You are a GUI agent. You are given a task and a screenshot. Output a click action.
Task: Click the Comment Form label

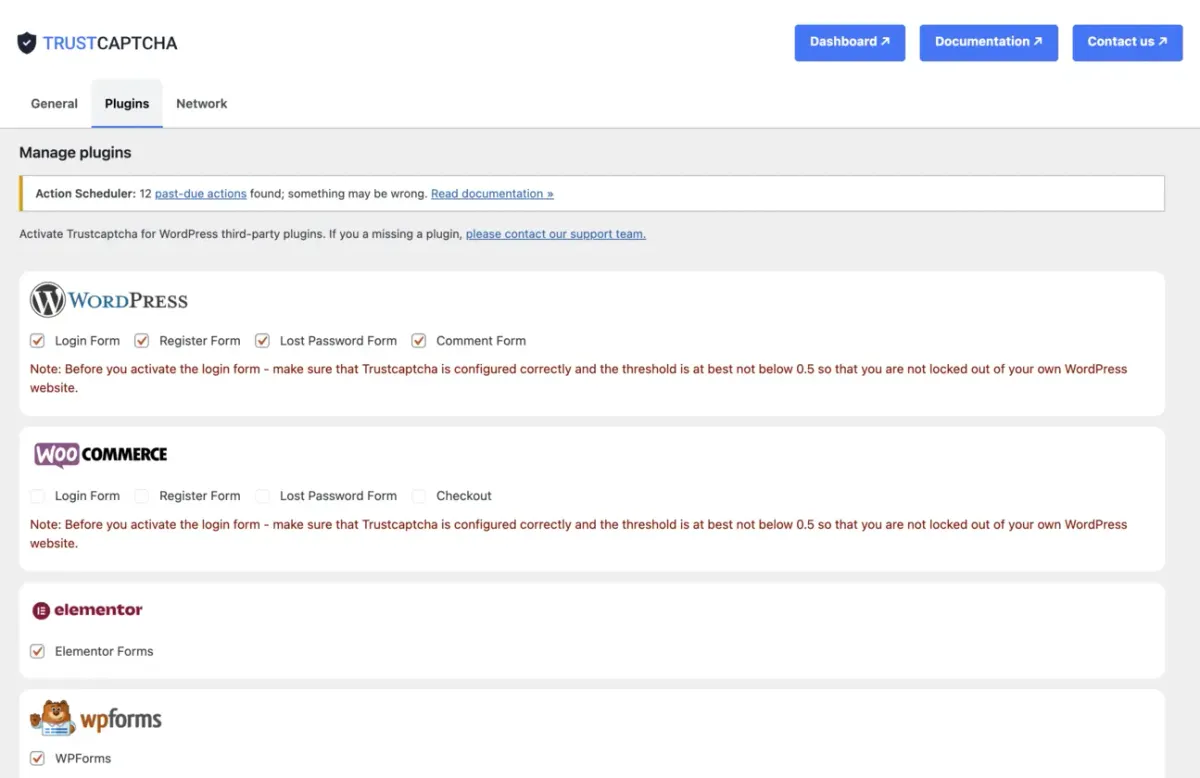tap(481, 340)
